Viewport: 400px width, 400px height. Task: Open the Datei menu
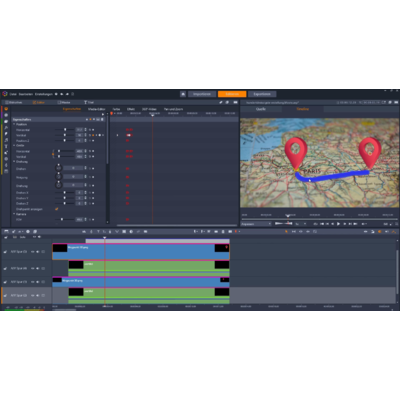(13, 94)
